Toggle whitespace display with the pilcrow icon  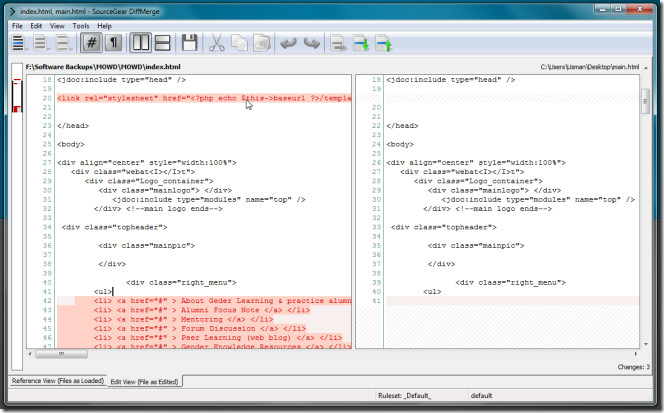113,43
